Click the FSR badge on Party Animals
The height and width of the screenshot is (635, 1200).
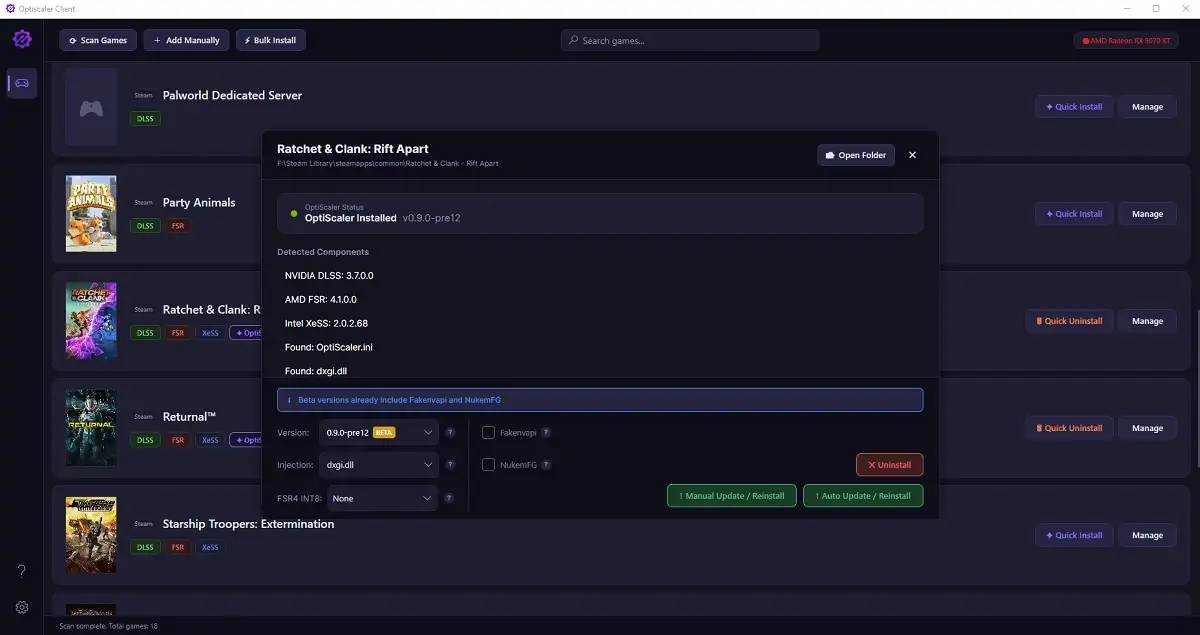(178, 226)
